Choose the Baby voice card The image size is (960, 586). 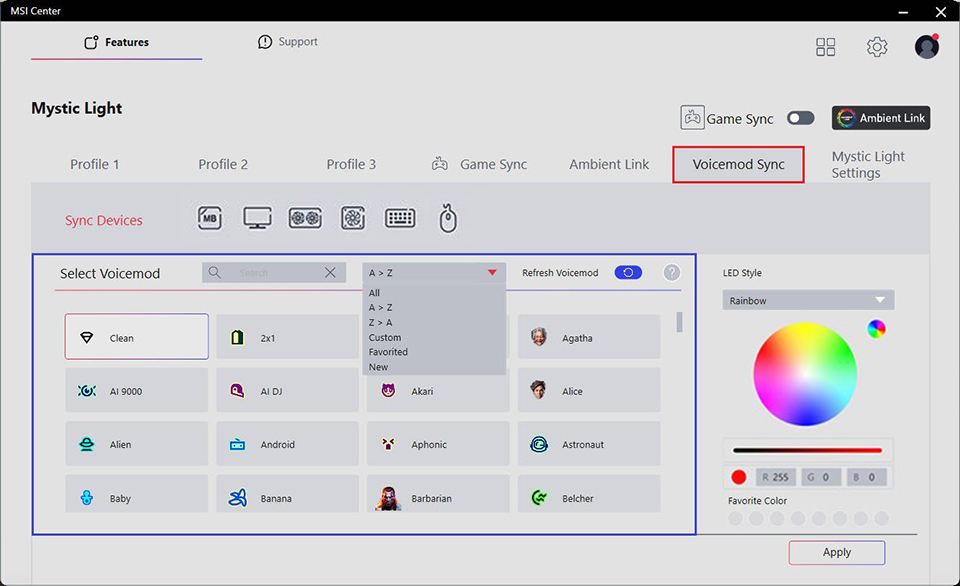[137, 494]
